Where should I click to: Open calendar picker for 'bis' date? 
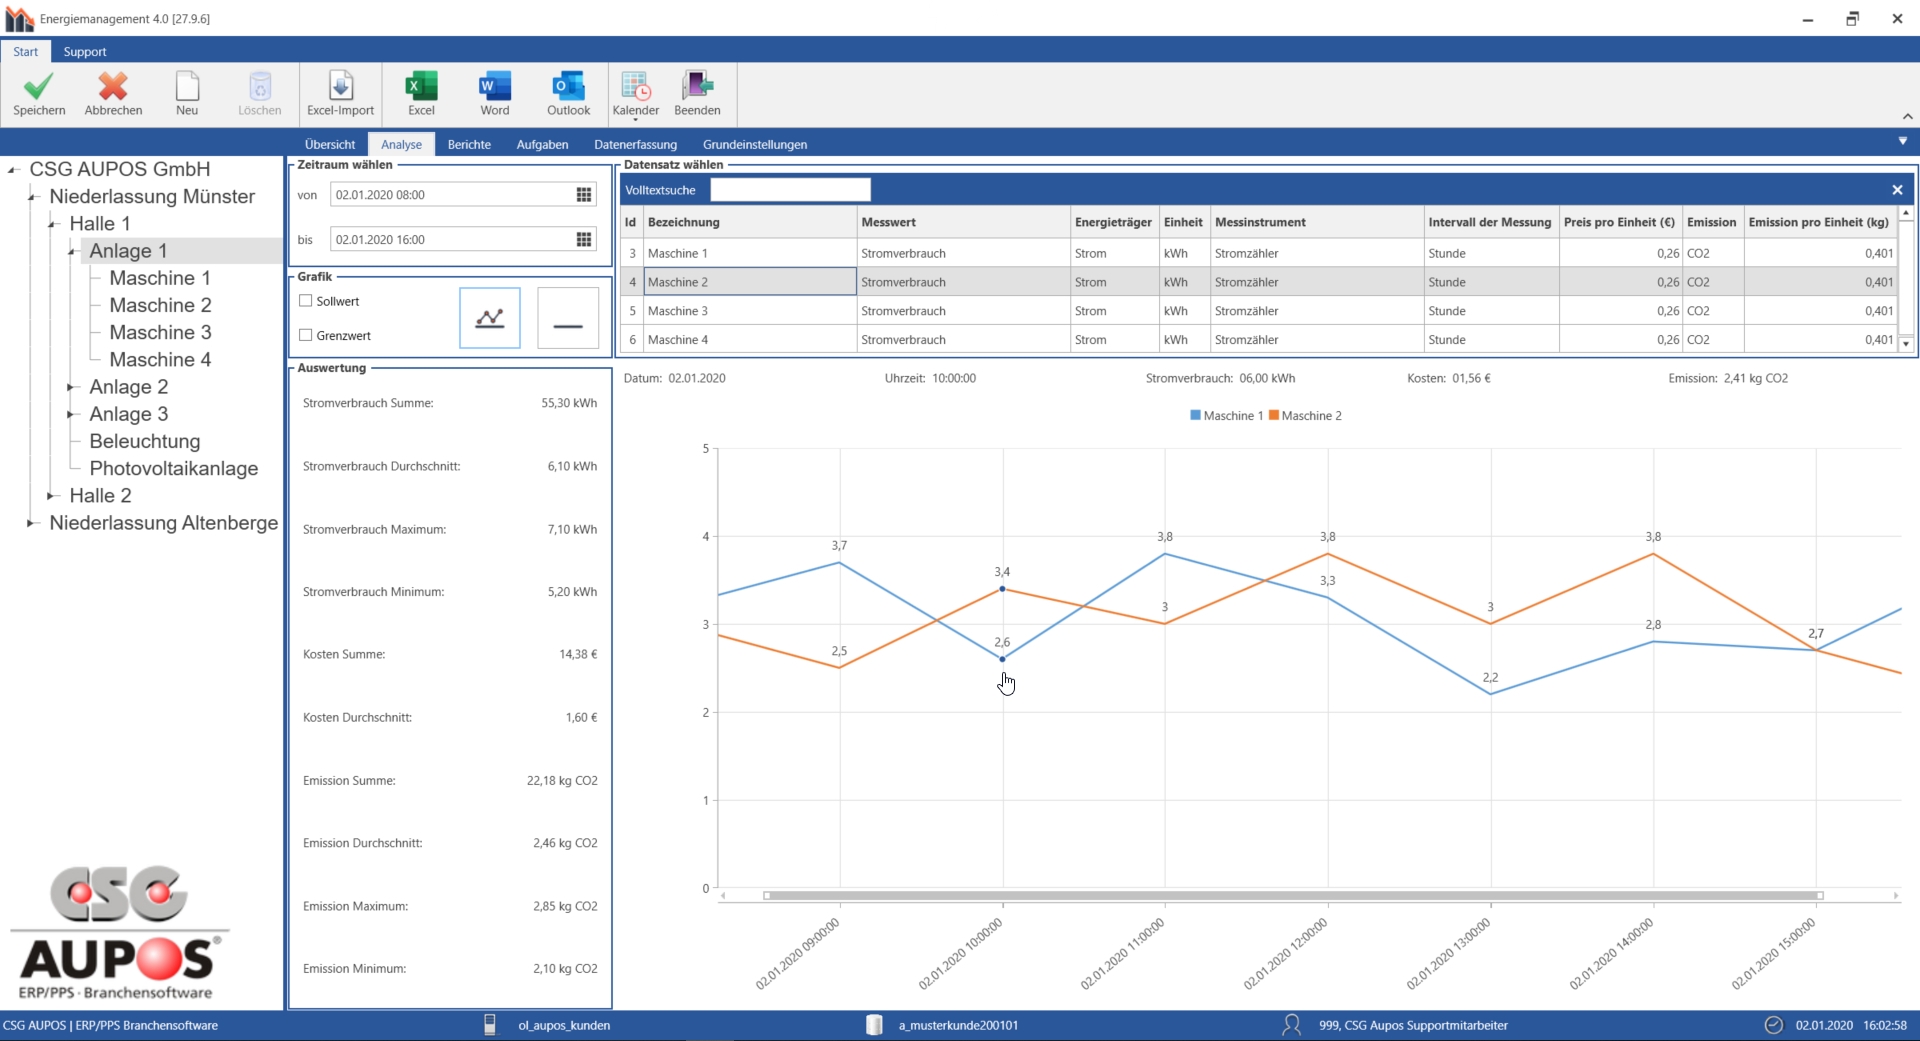(584, 240)
